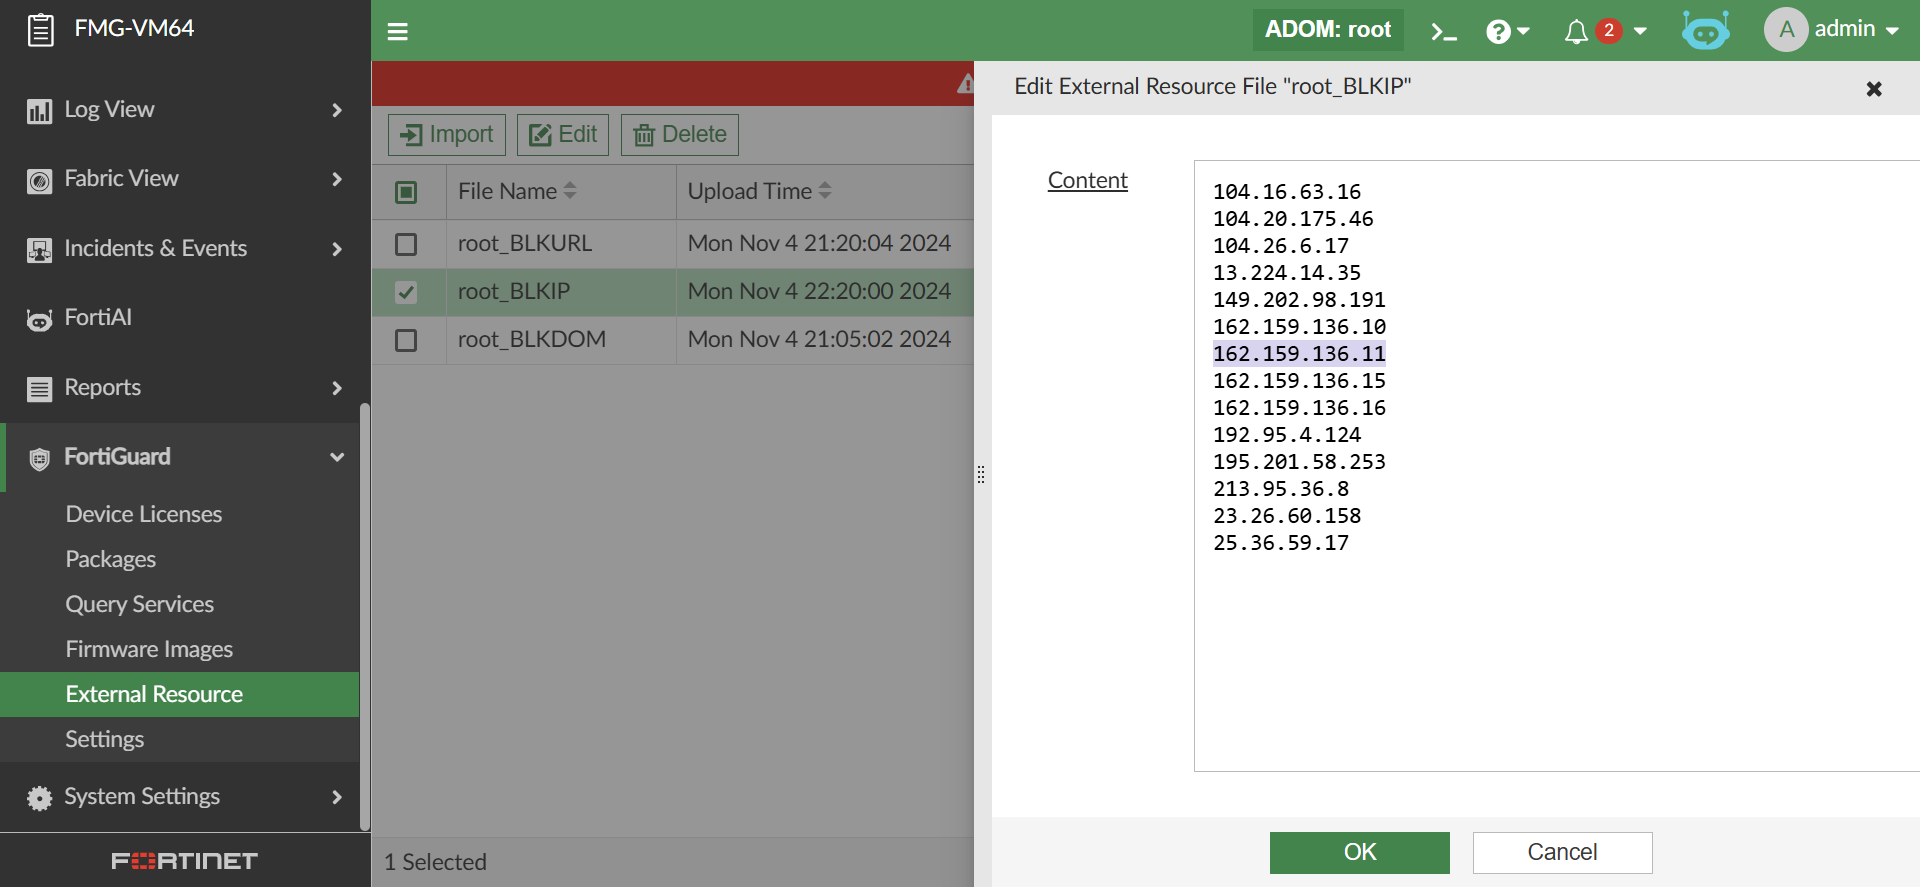The width and height of the screenshot is (1920, 887).
Task: Confirm changes with OK button
Action: click(x=1360, y=853)
